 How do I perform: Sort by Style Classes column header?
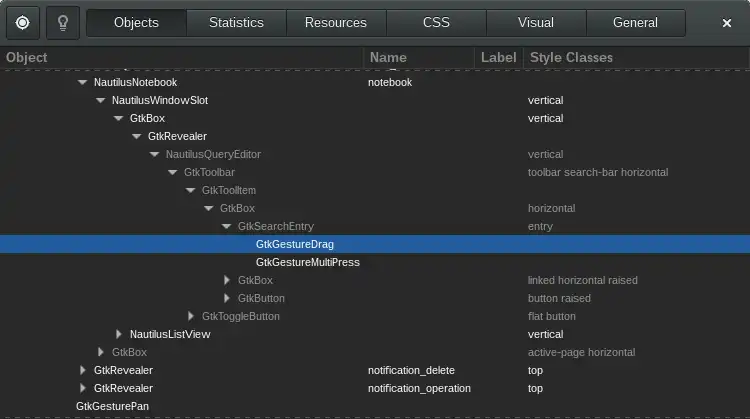(x=636, y=57)
